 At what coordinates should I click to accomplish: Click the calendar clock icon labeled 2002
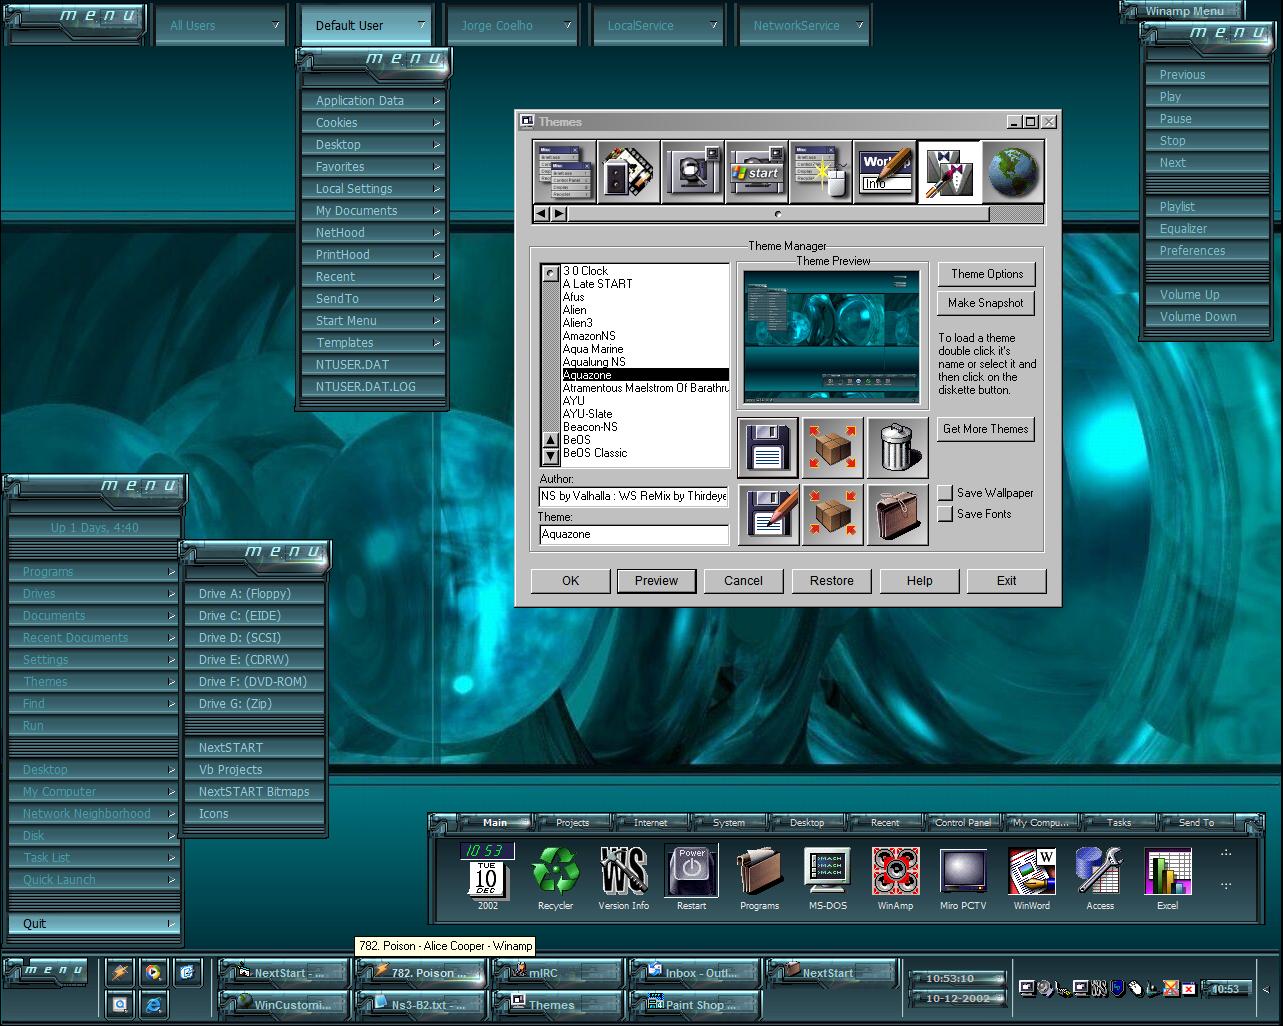(x=487, y=877)
